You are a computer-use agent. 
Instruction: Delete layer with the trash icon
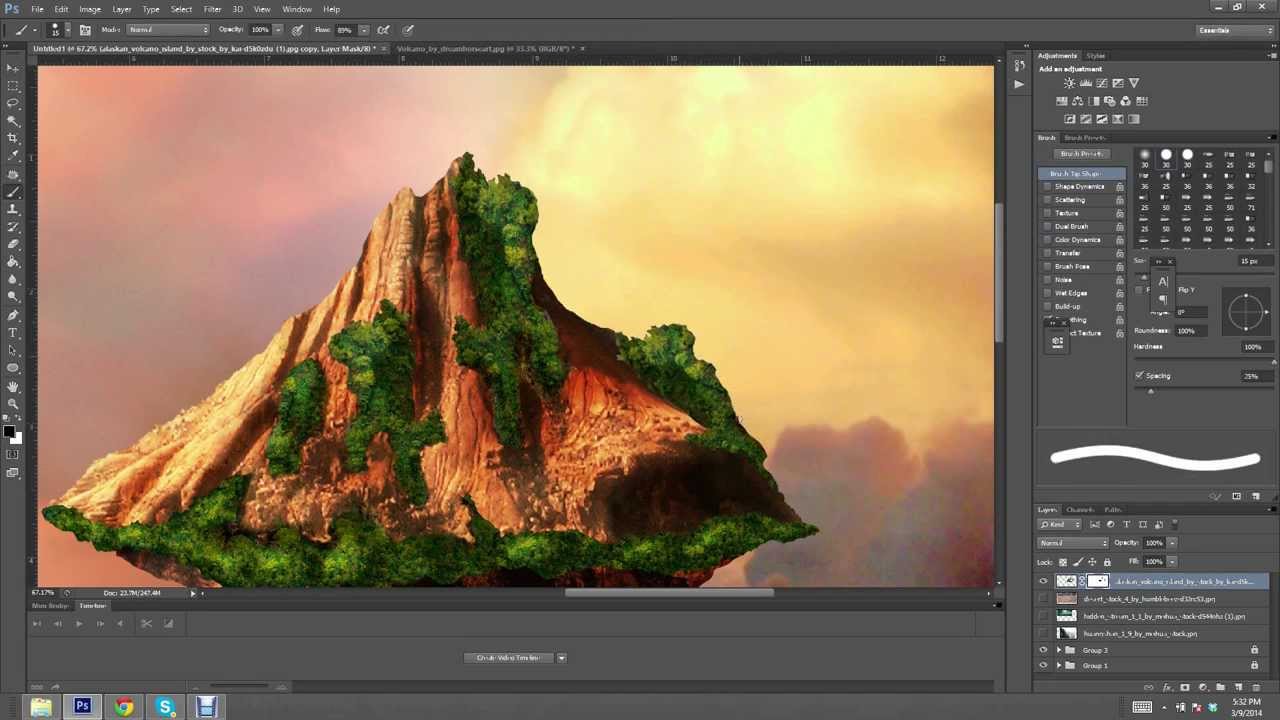[1256, 687]
